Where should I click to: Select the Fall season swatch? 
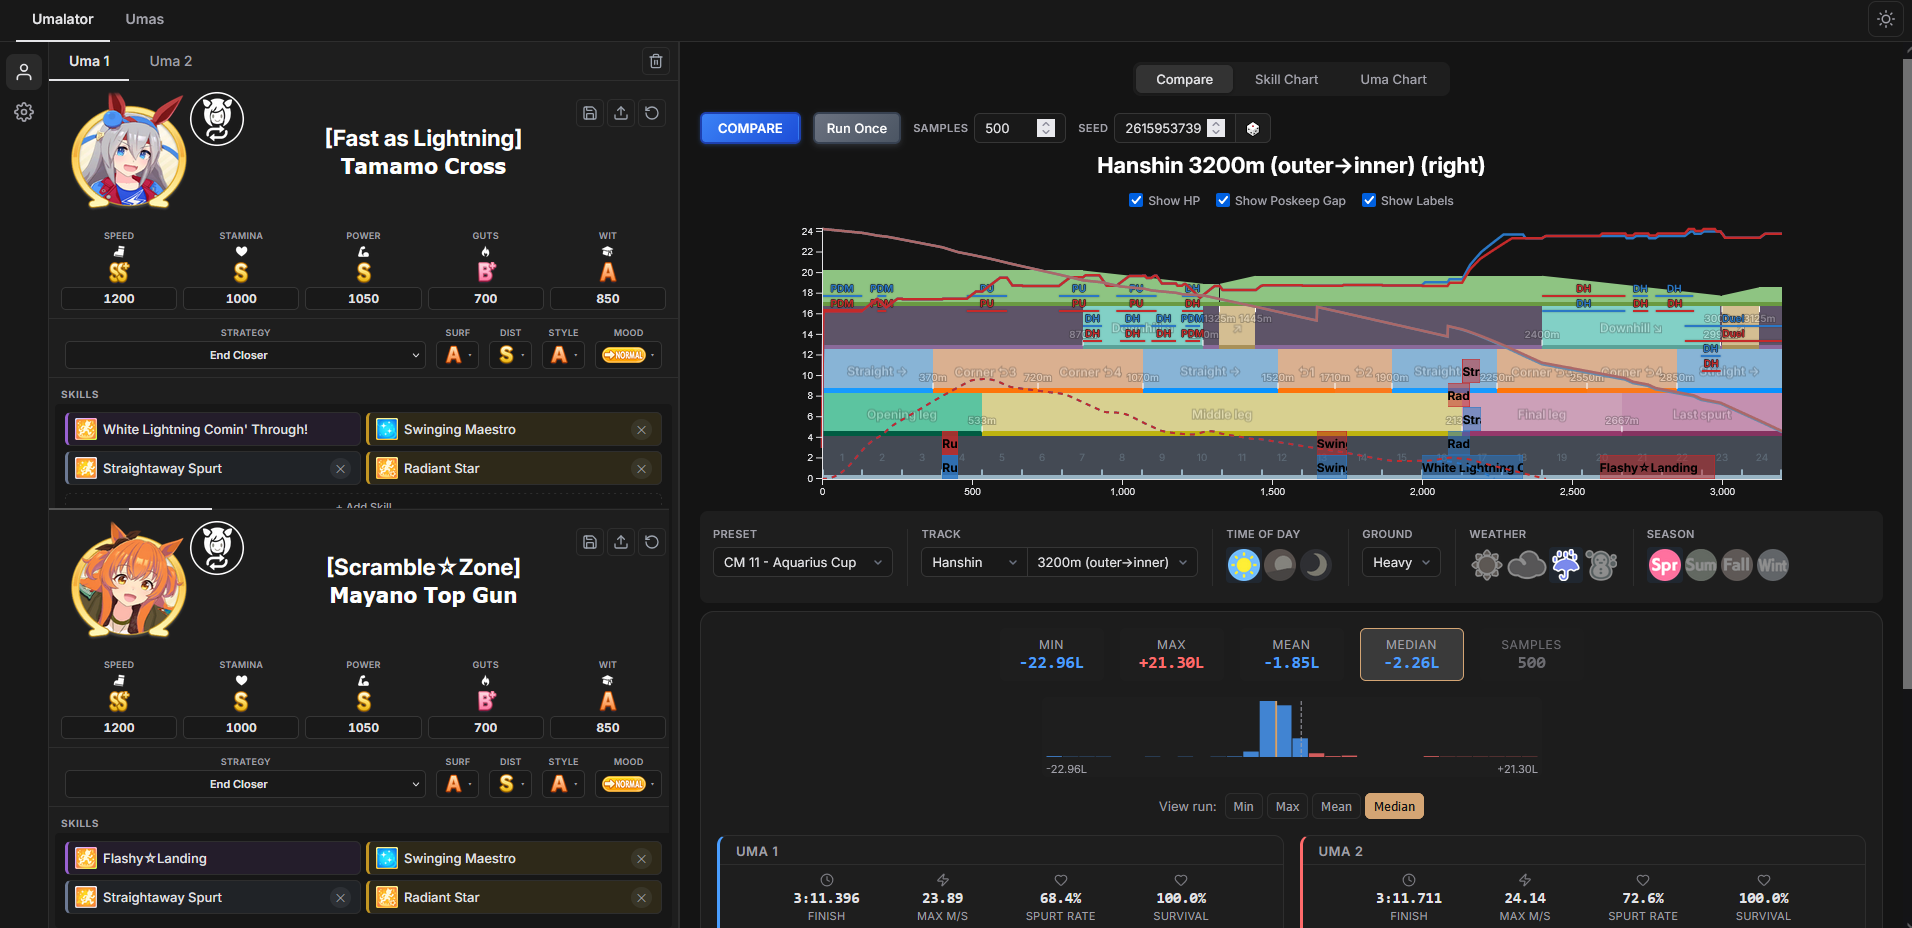coord(1736,565)
